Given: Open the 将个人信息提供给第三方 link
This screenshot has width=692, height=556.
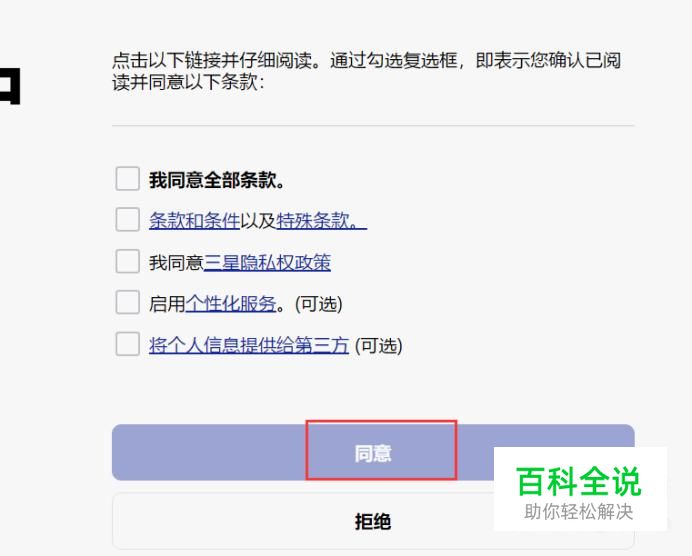Looking at the screenshot, I should pyautogui.click(x=248, y=346).
